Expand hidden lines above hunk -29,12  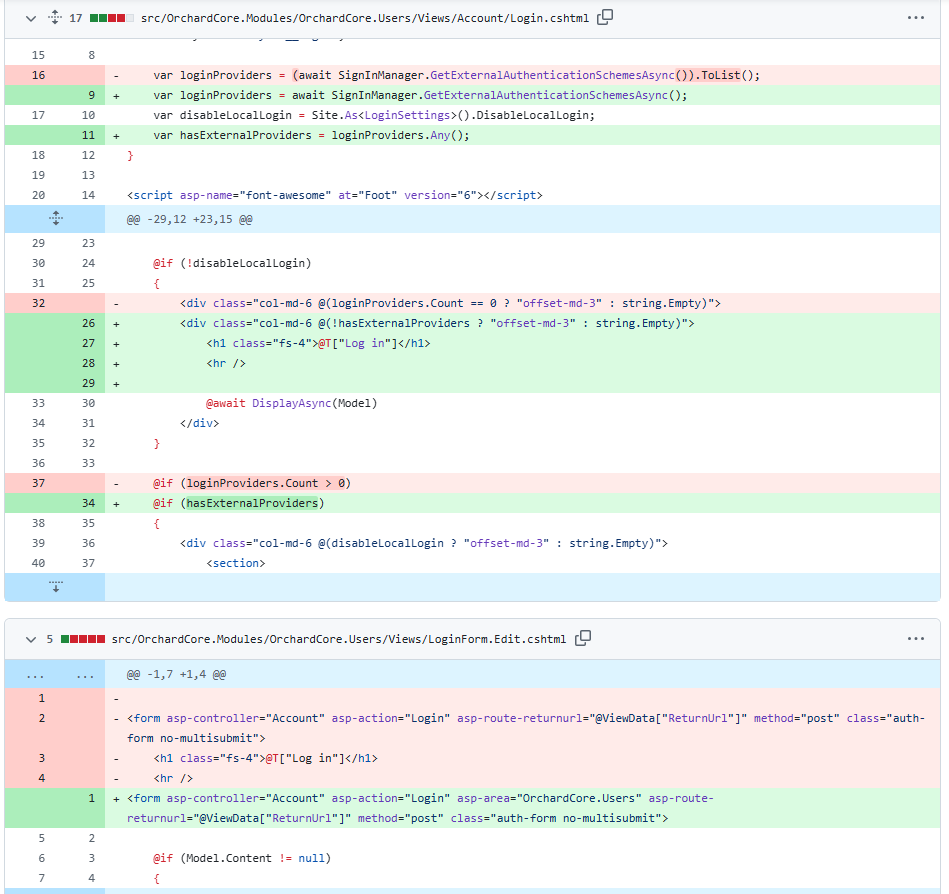(55, 219)
